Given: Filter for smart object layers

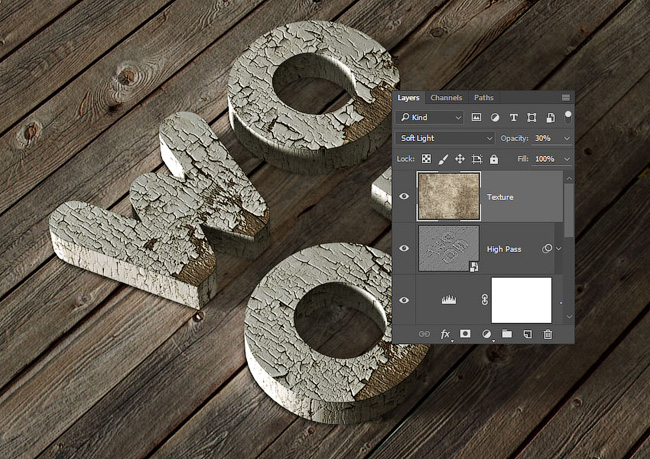Looking at the screenshot, I should coord(550,117).
